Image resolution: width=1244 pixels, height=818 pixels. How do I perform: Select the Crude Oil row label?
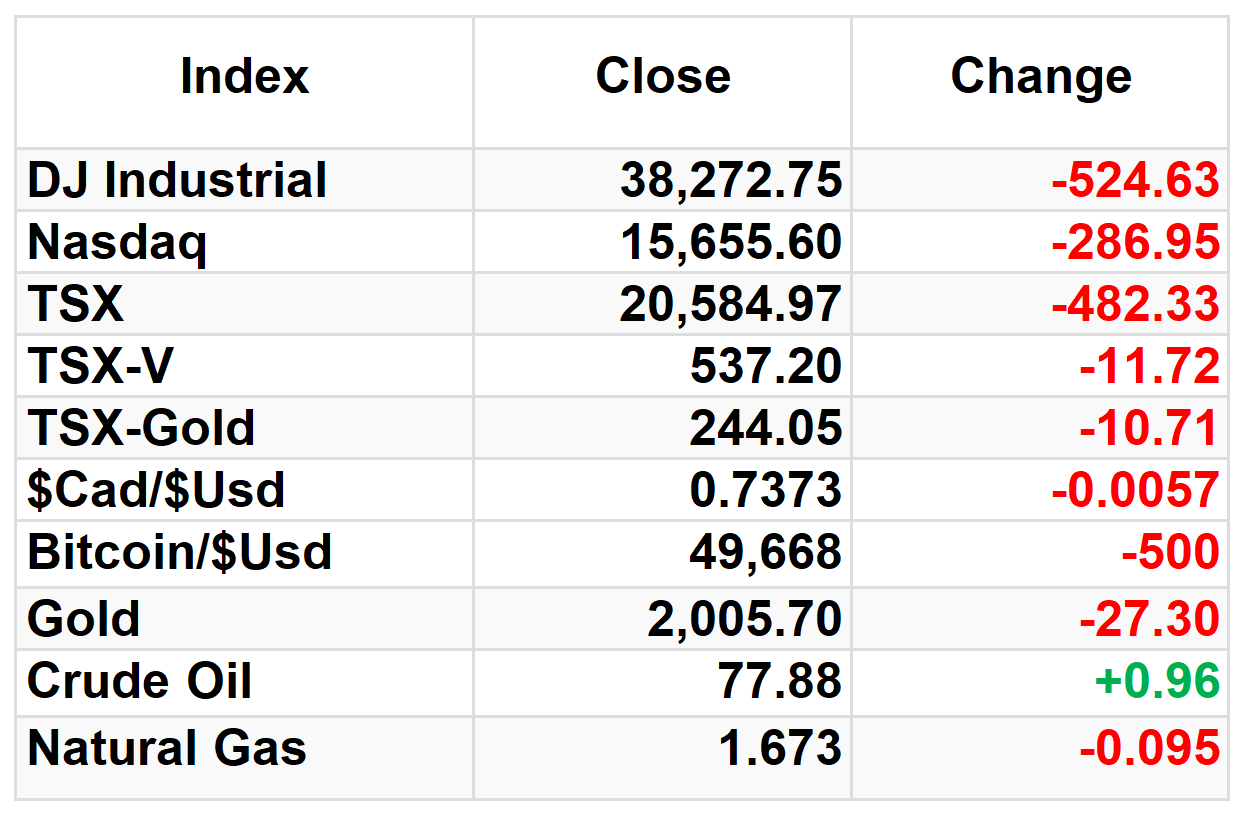(x=140, y=681)
